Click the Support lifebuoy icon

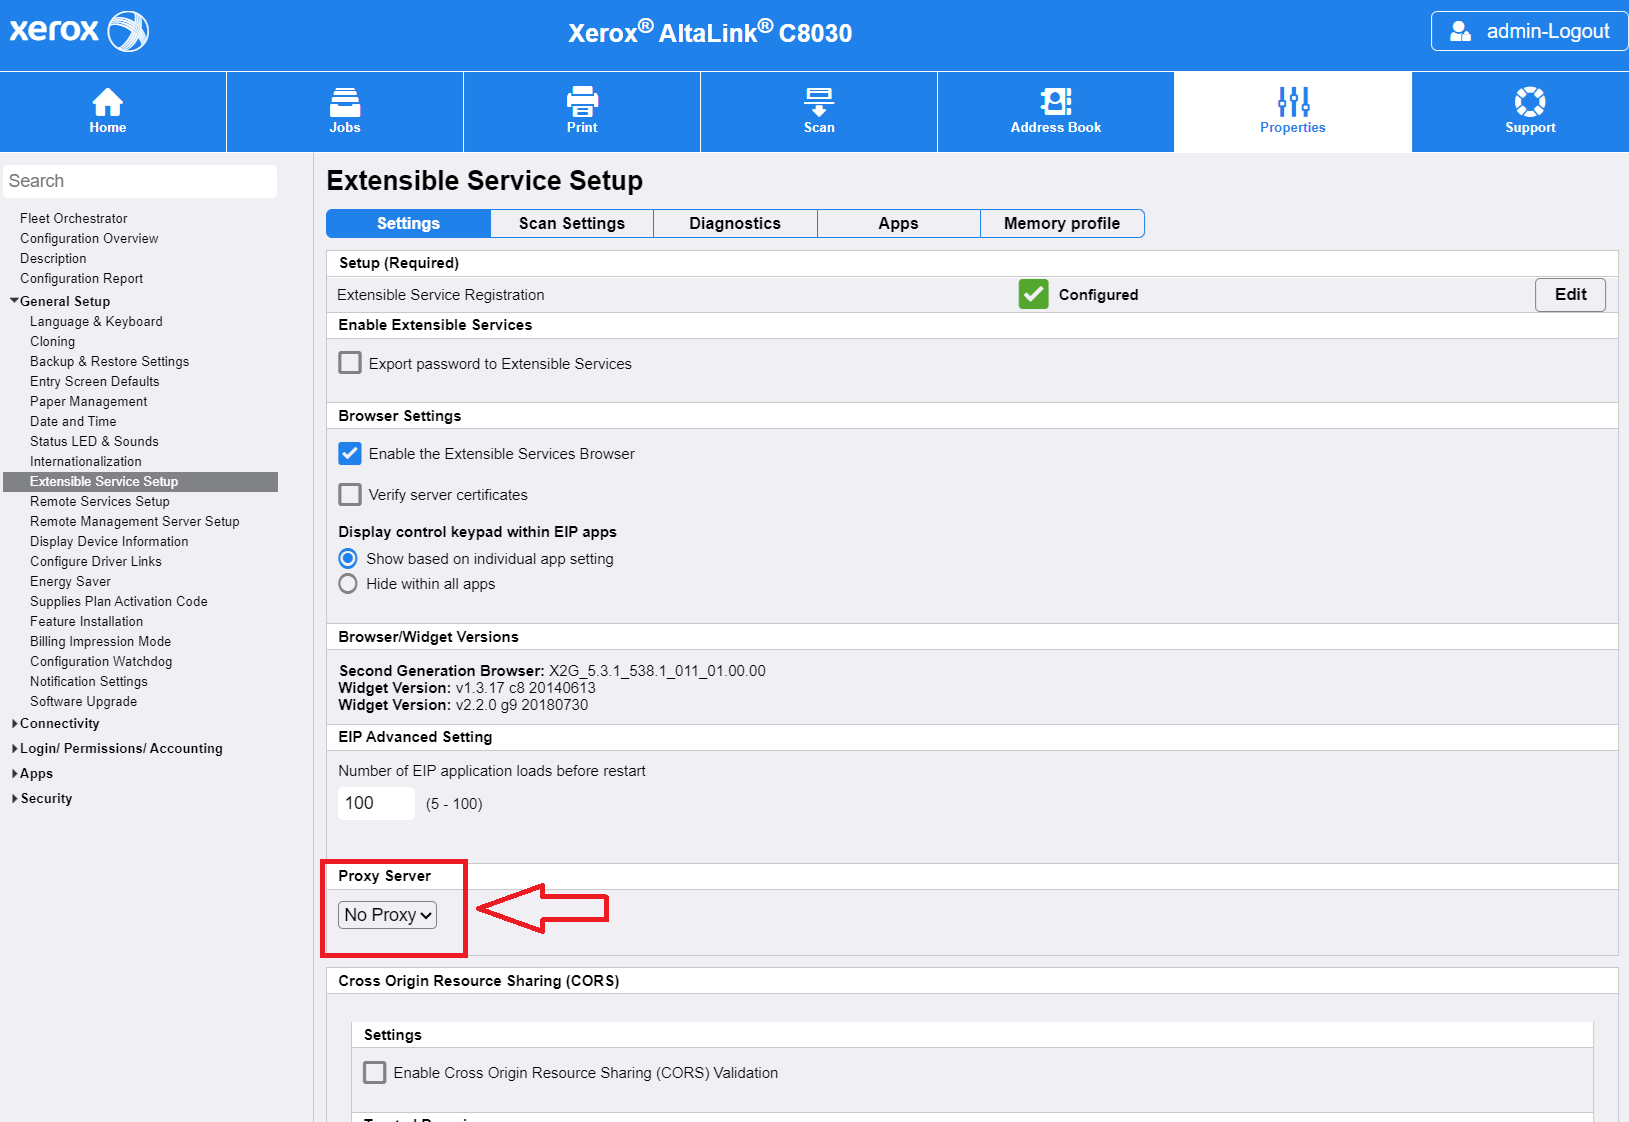tap(1530, 102)
